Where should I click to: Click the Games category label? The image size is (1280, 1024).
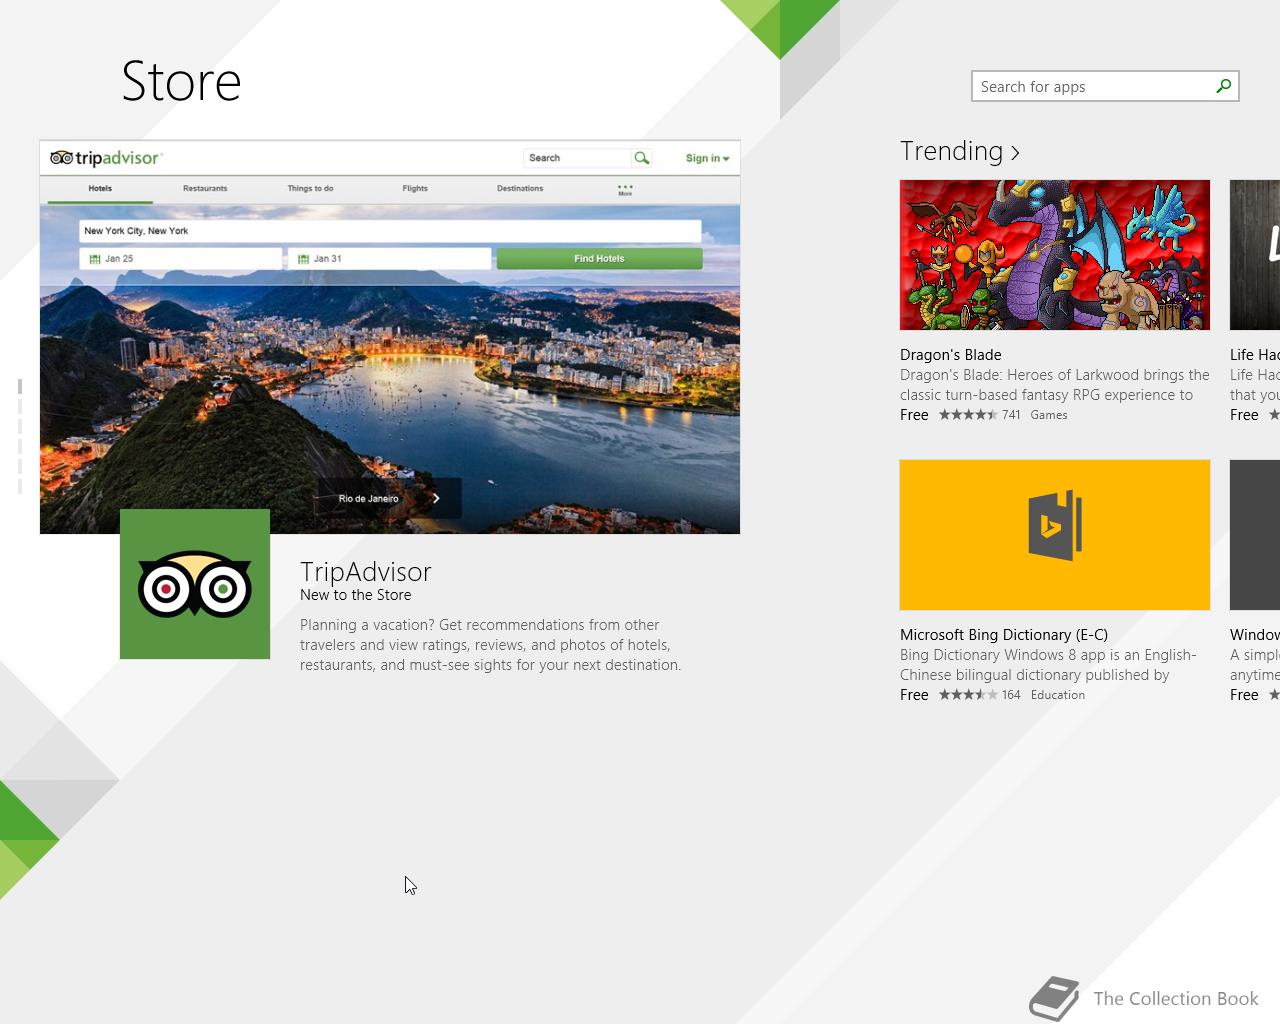click(1049, 415)
